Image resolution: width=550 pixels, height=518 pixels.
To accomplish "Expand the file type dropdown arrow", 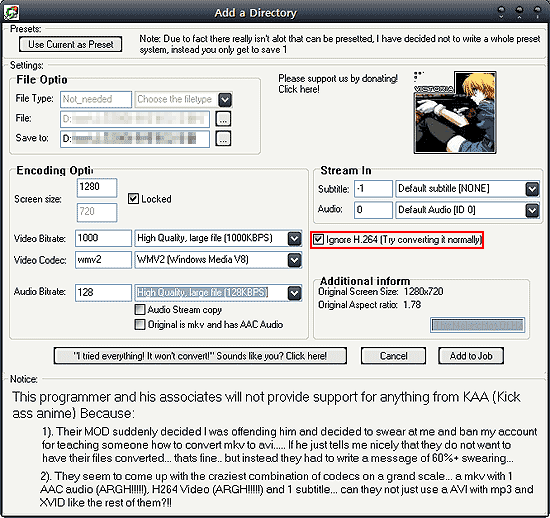I will click(x=225, y=100).
